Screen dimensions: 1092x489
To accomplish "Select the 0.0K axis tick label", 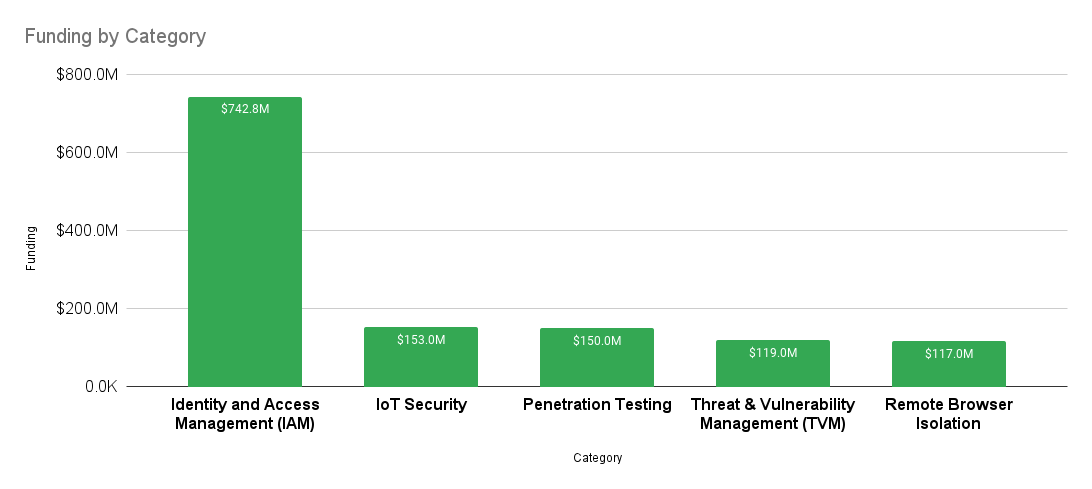I will pos(98,387).
